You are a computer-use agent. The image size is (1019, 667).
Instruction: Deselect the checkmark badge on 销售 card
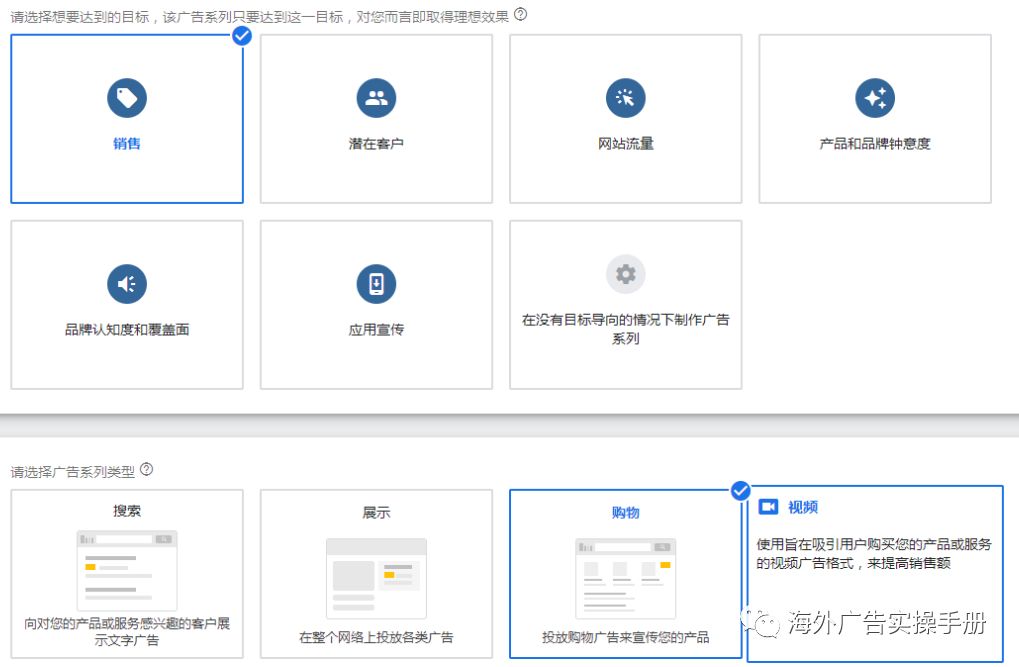241,35
